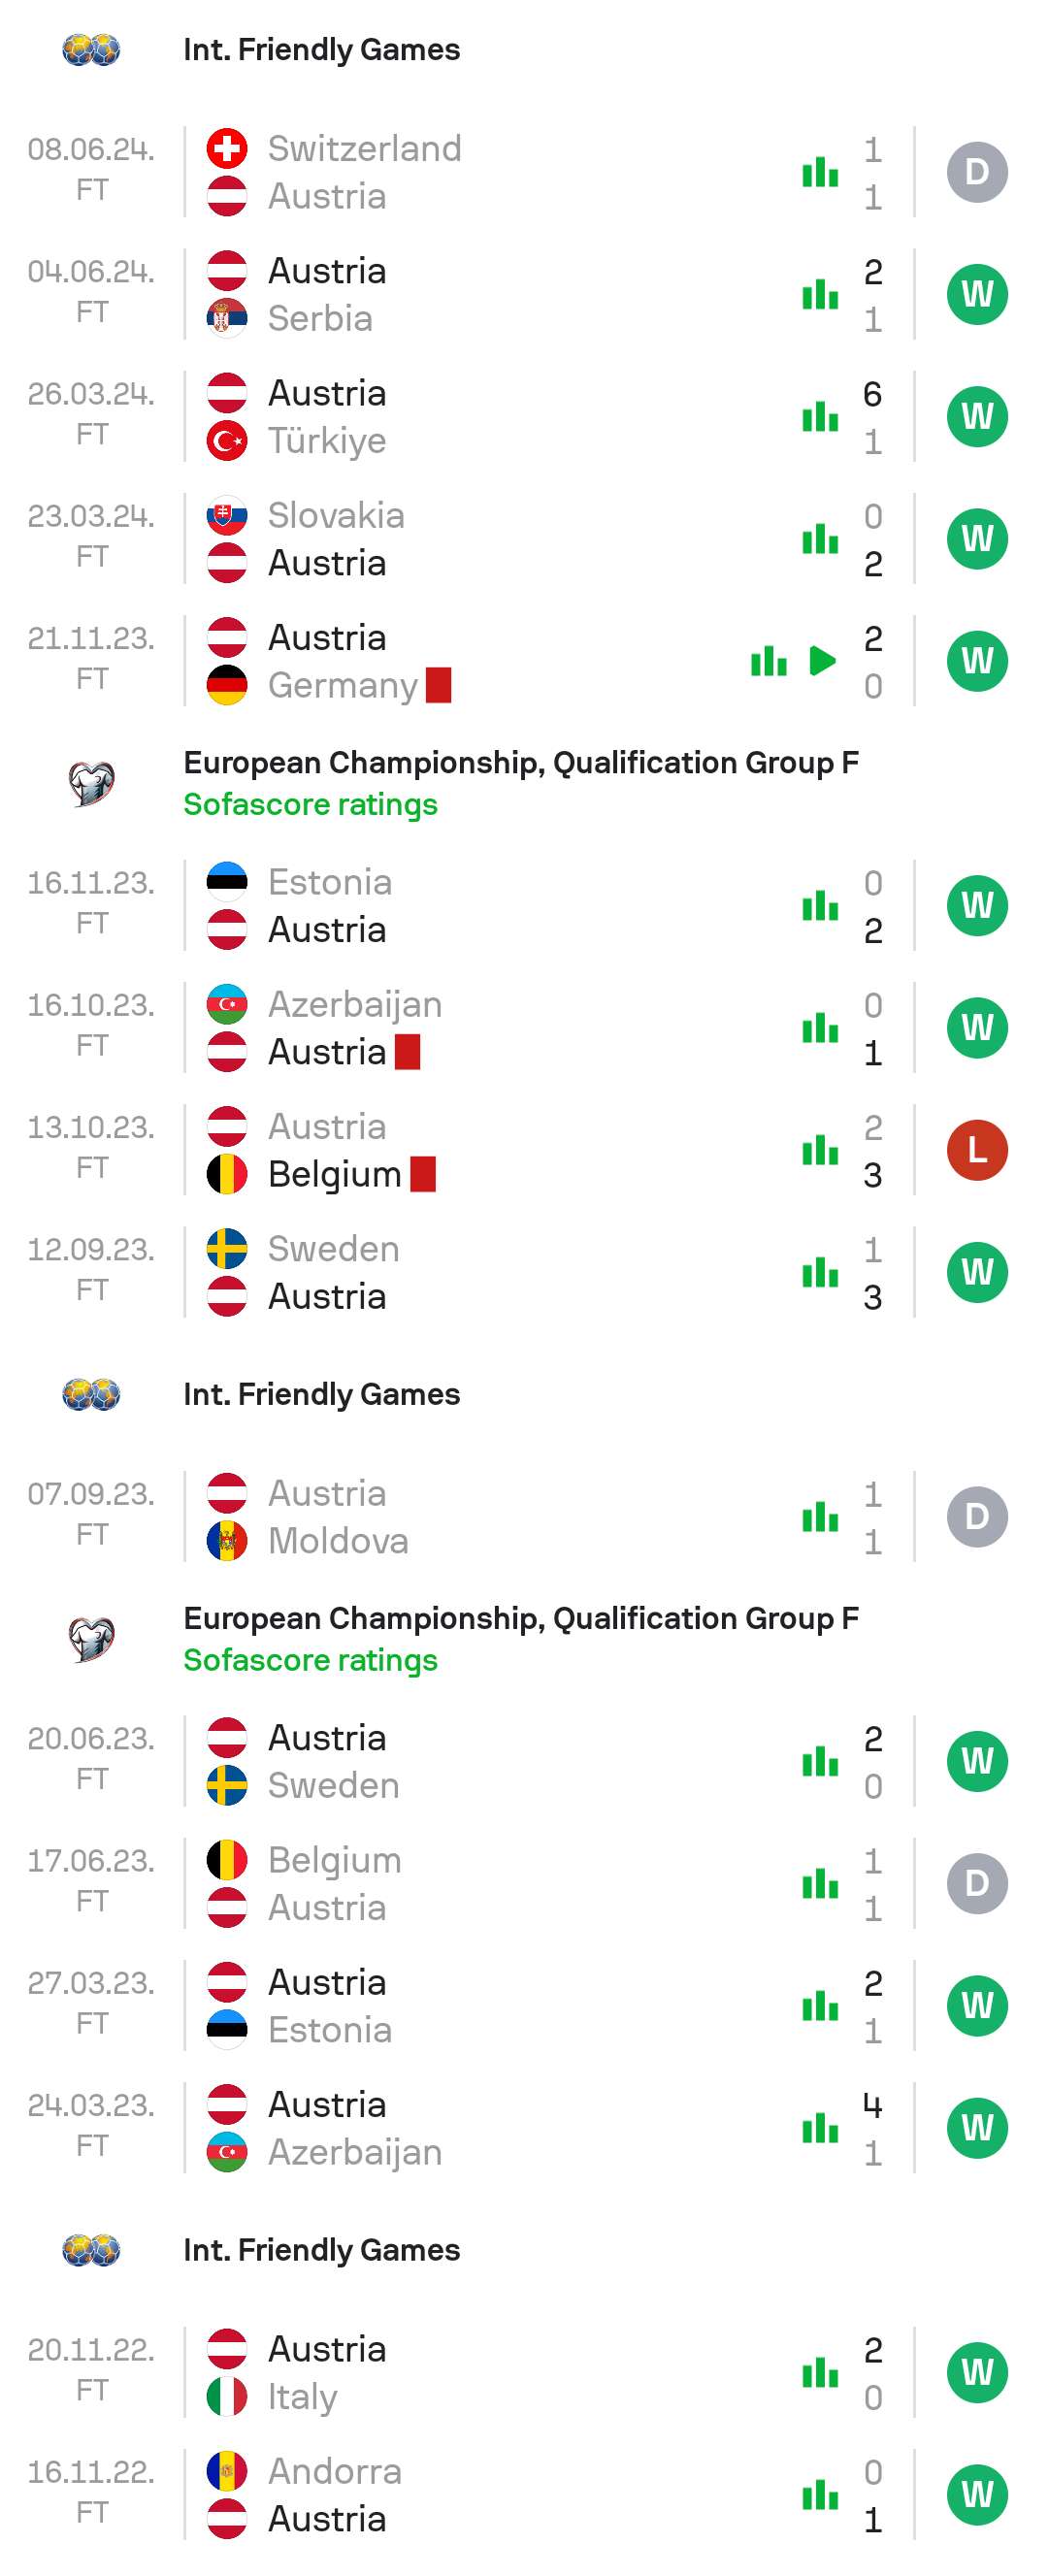
Task: Play highlights of Austria vs Germany match
Action: click(822, 661)
